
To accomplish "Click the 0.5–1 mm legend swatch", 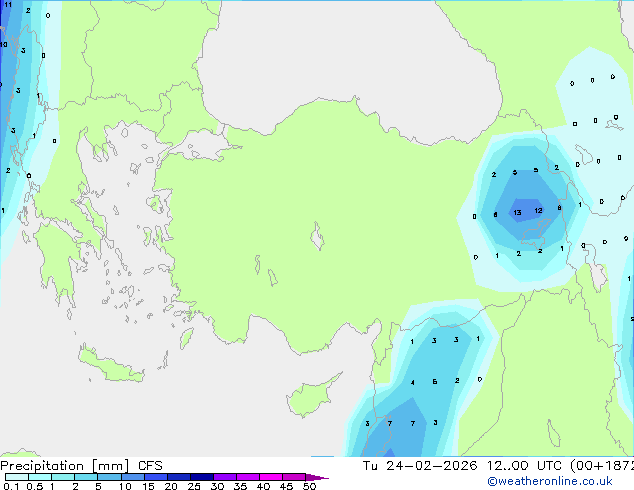I will coord(40,477).
